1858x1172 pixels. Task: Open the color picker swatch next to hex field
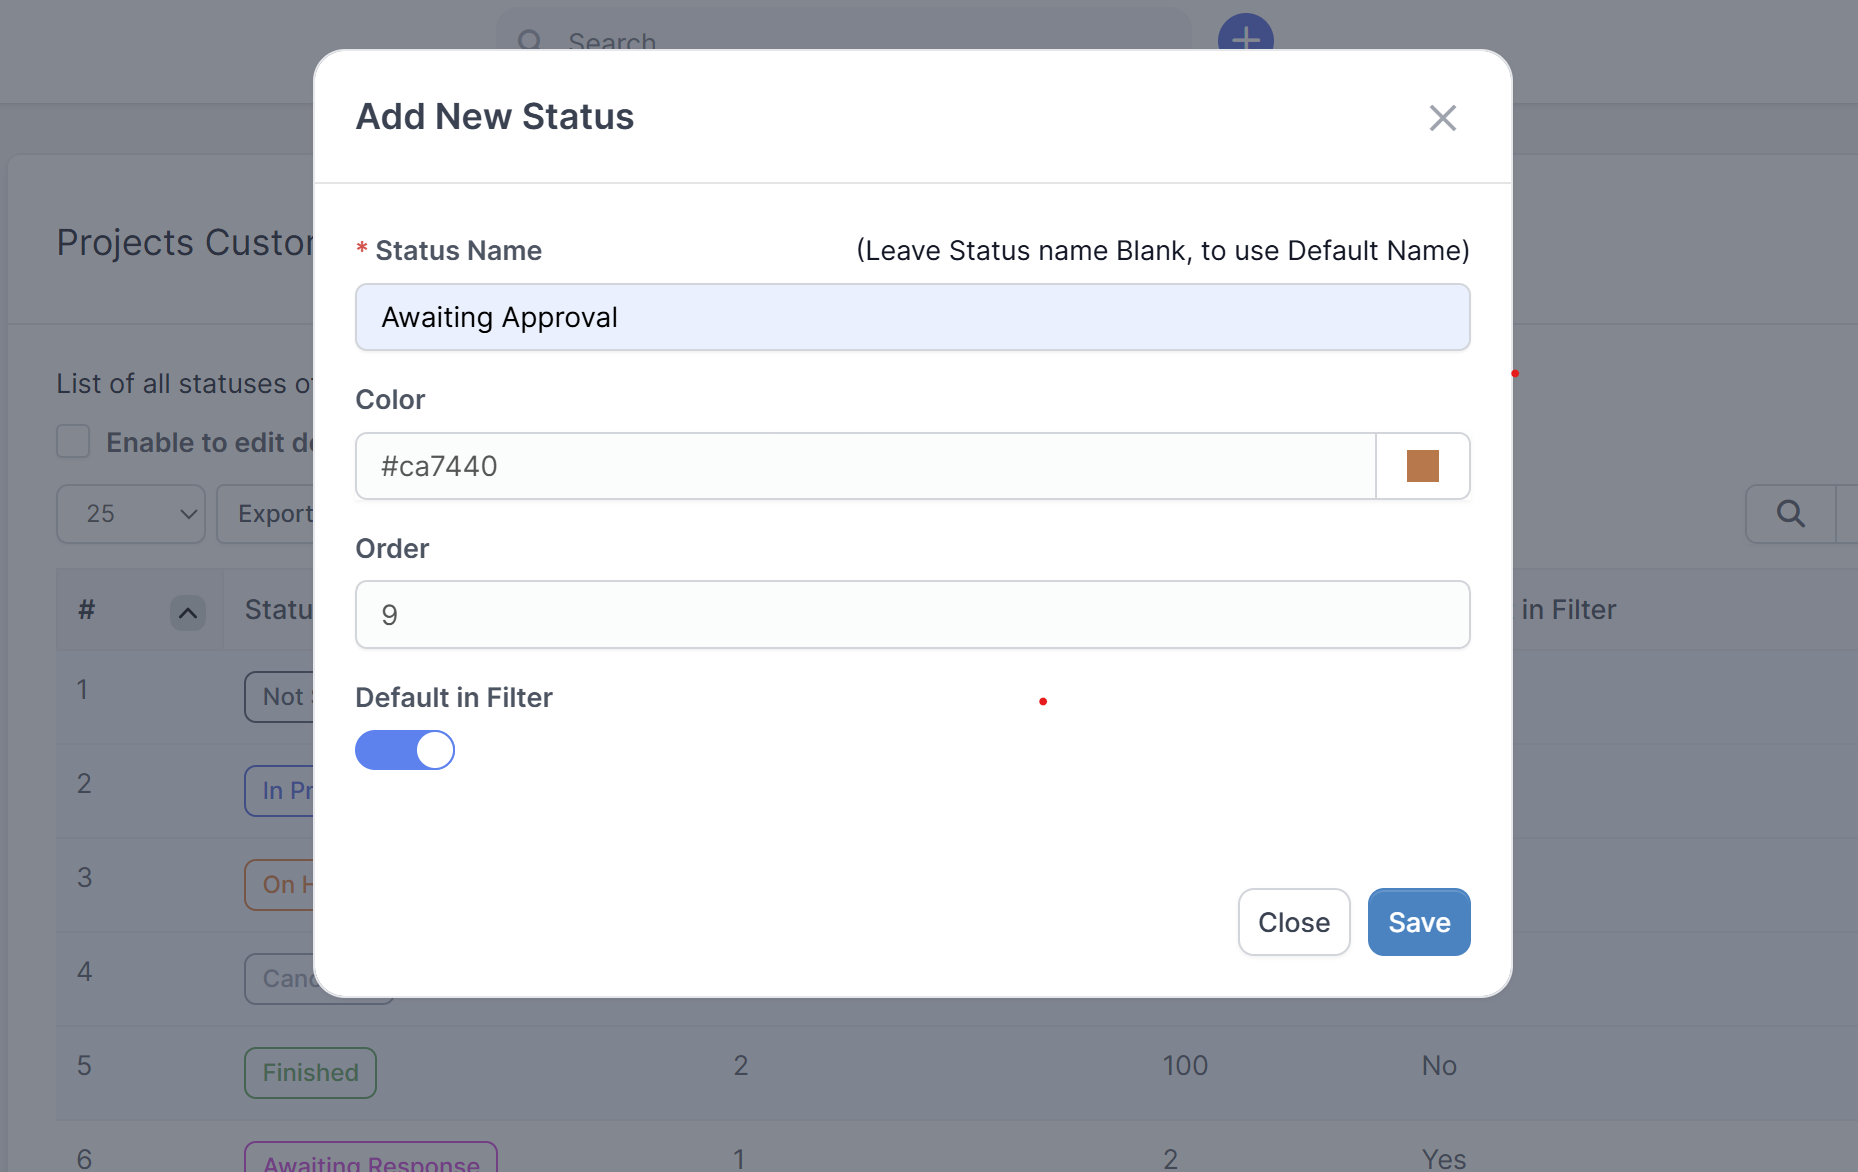(x=1422, y=465)
